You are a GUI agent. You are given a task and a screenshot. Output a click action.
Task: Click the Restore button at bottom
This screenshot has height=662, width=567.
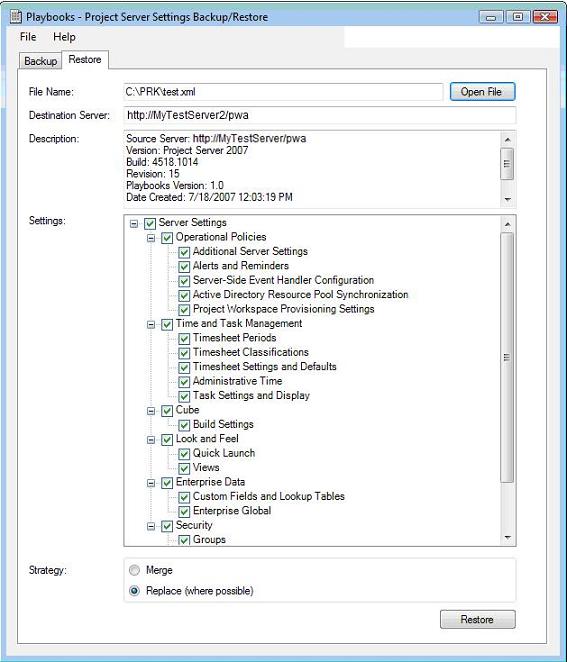[x=477, y=619]
